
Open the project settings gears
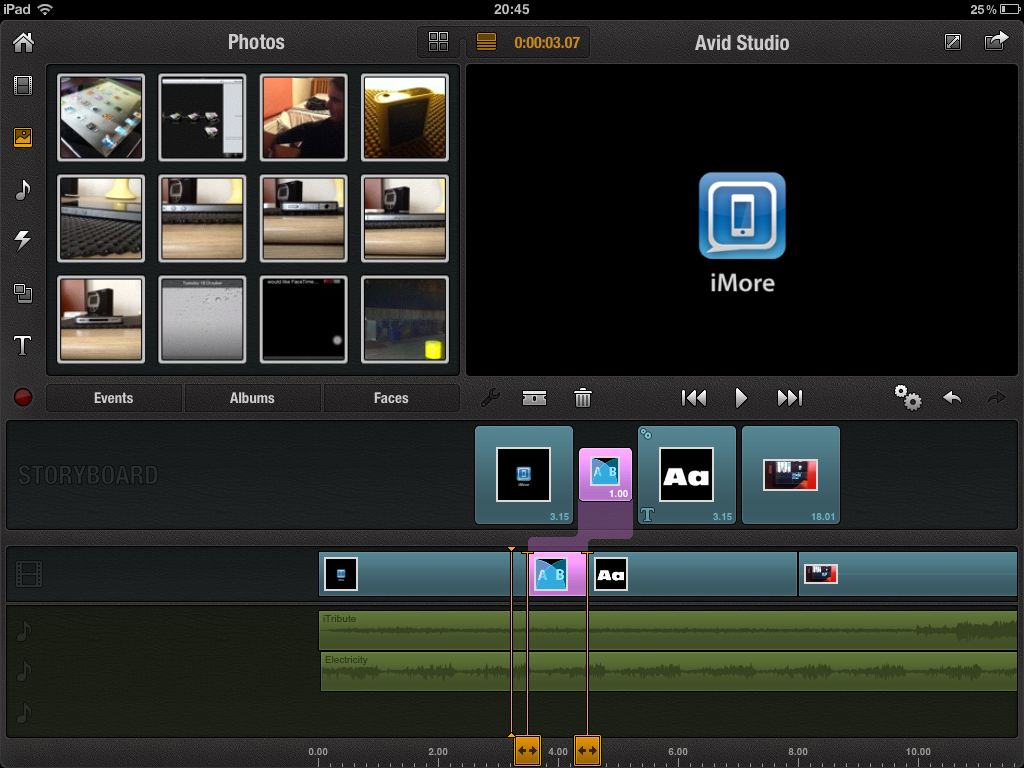[x=908, y=397]
